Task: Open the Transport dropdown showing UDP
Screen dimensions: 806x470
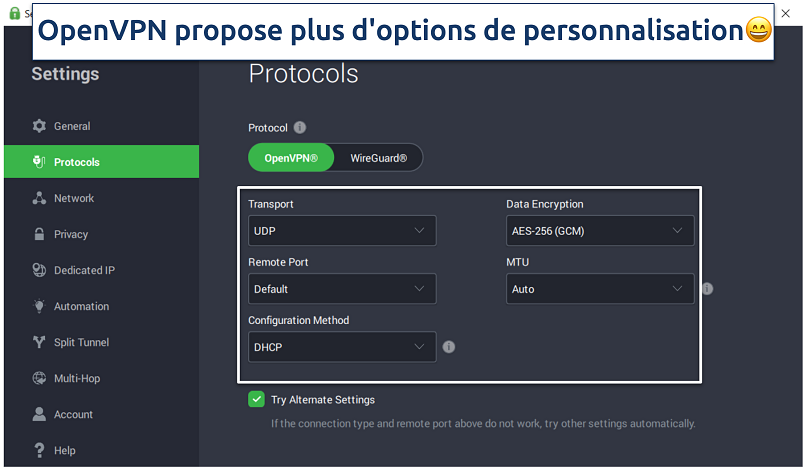Action: pyautogui.click(x=342, y=231)
